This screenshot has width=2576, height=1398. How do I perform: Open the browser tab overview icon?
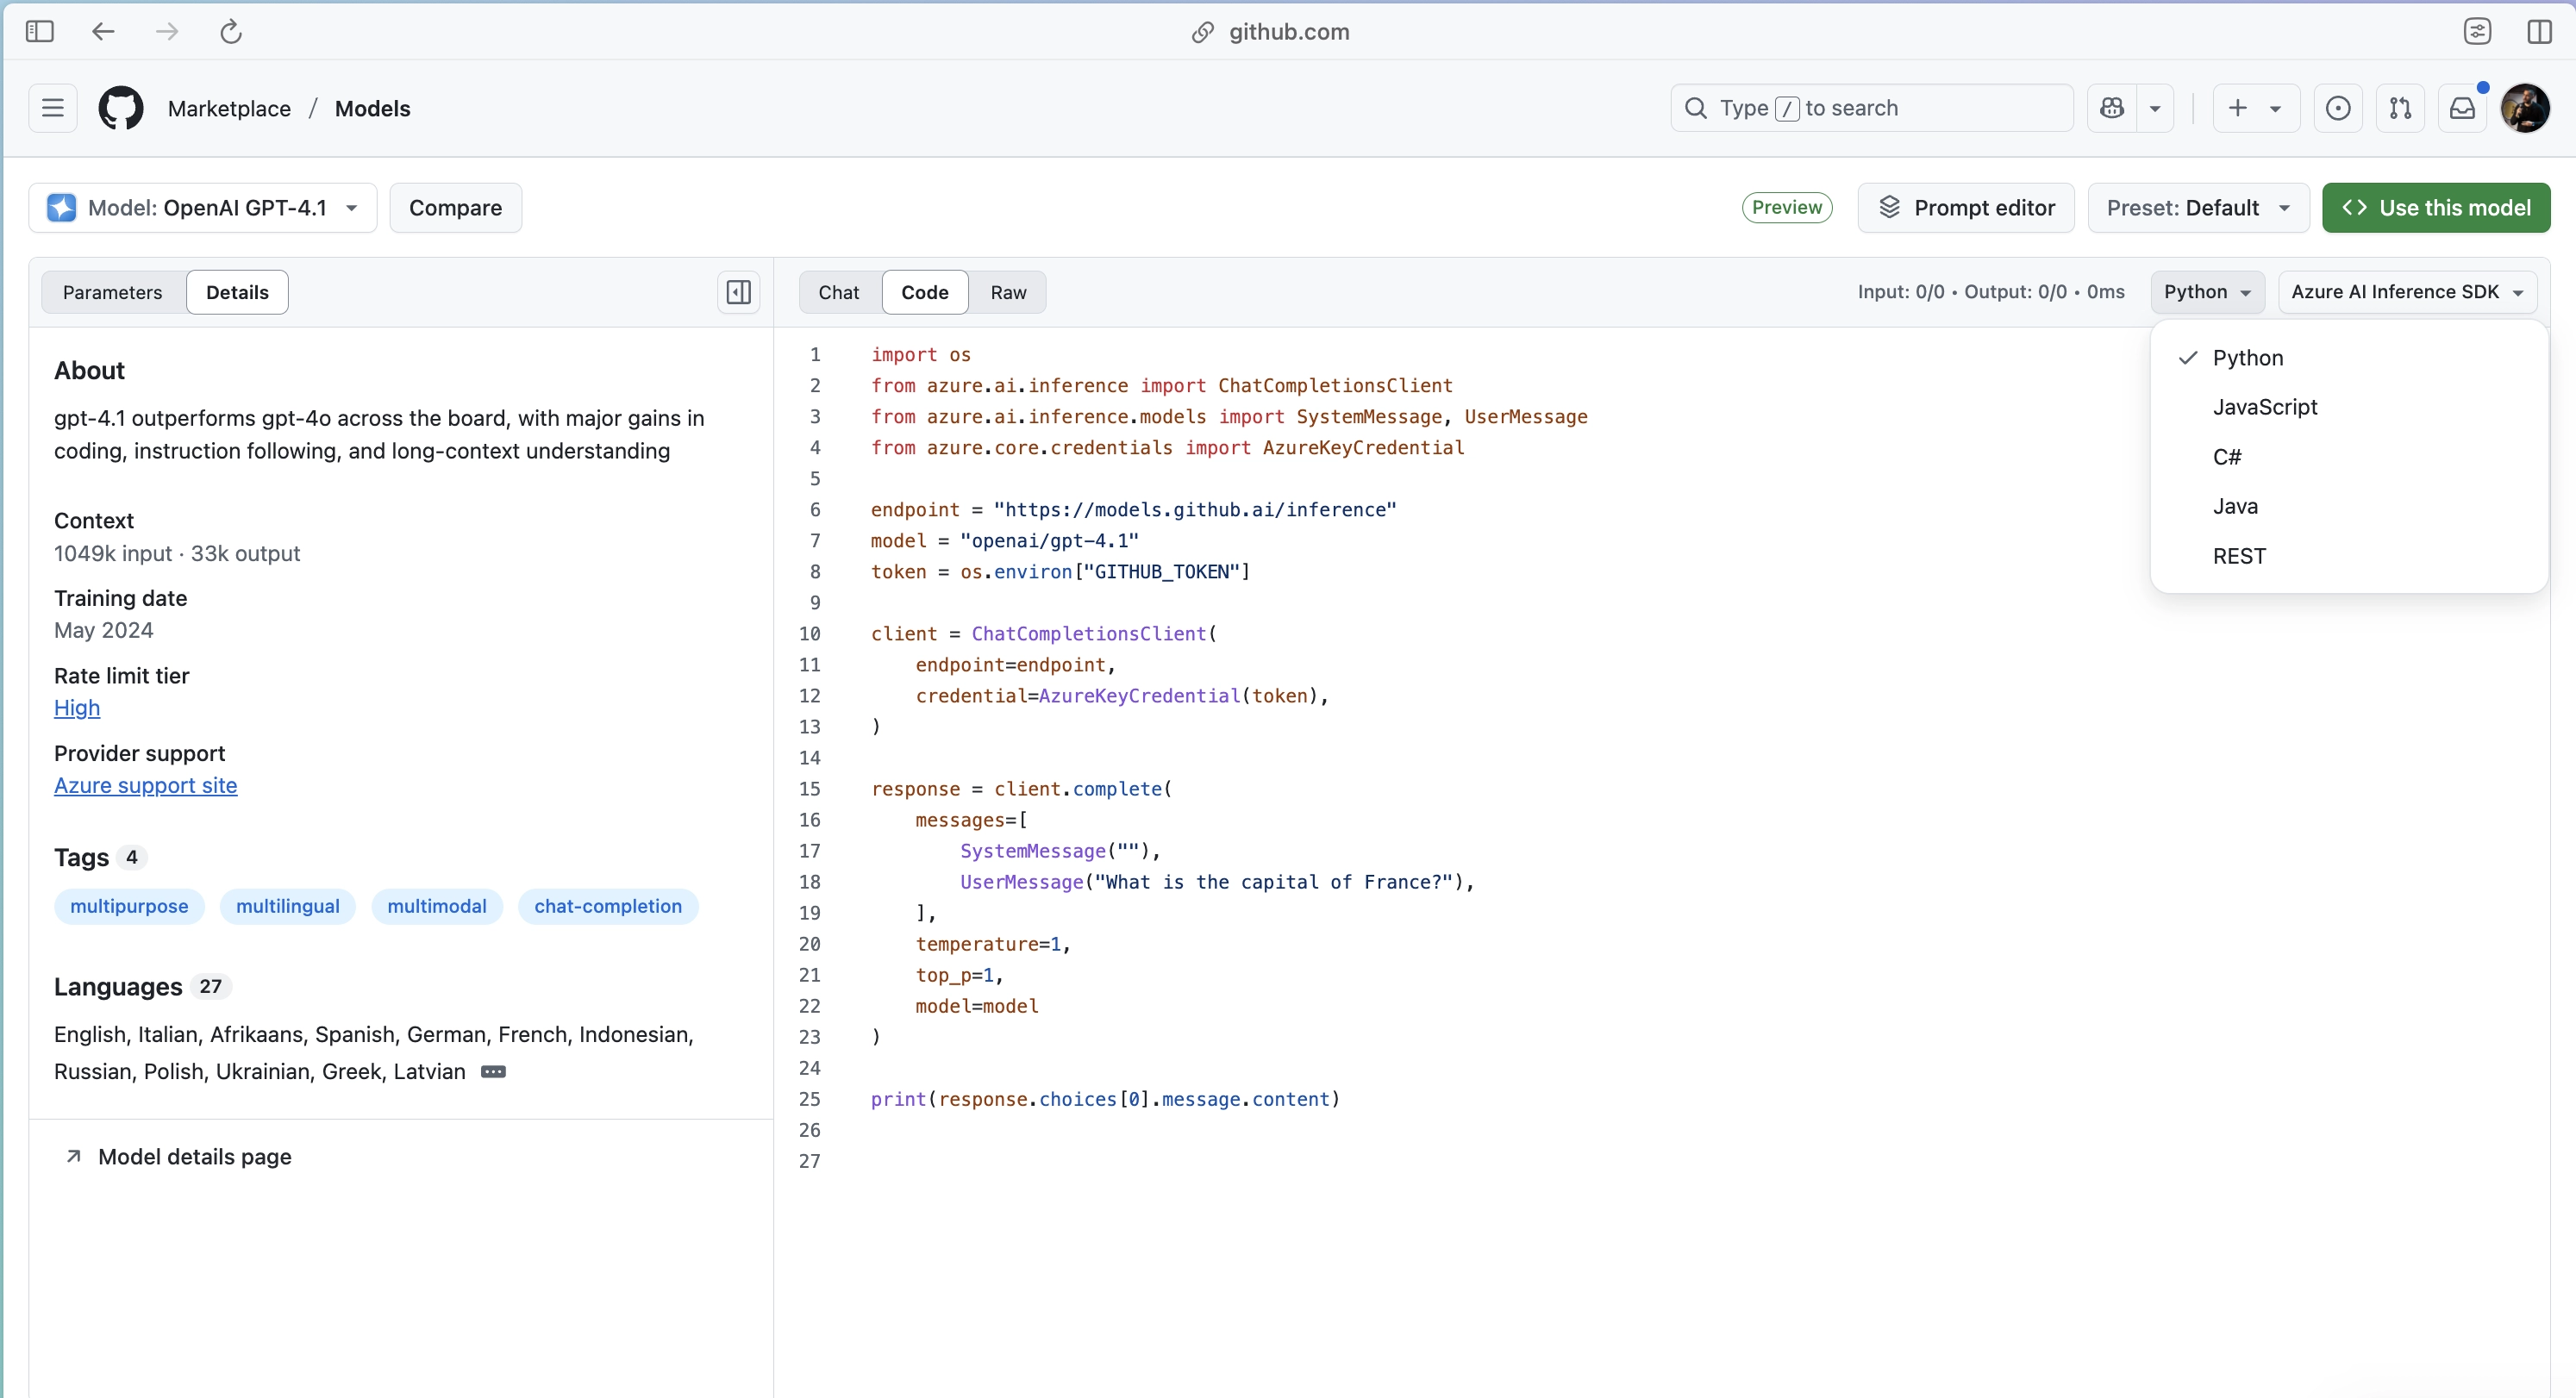click(x=2477, y=31)
